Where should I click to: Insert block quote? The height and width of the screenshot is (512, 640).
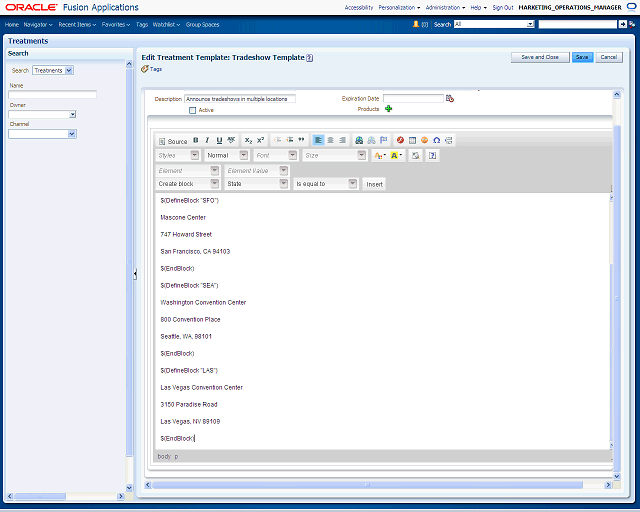[x=301, y=140]
